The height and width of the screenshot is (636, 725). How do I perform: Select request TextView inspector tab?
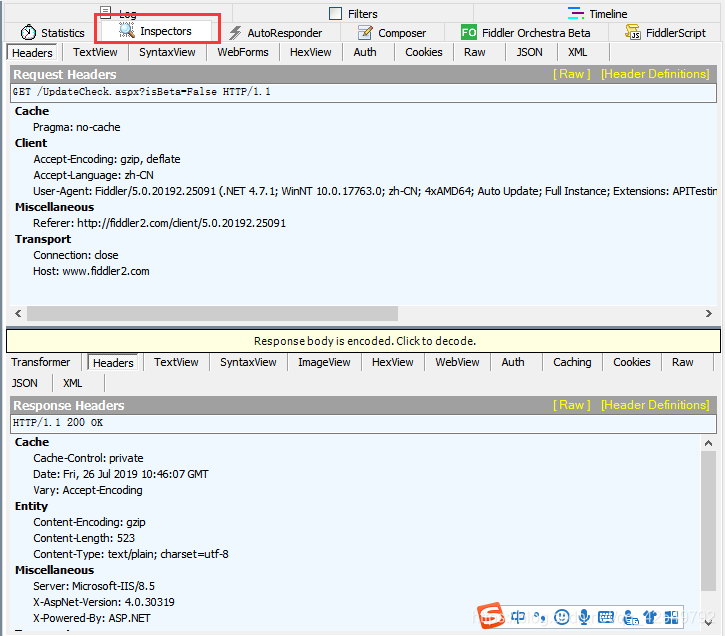coord(95,52)
